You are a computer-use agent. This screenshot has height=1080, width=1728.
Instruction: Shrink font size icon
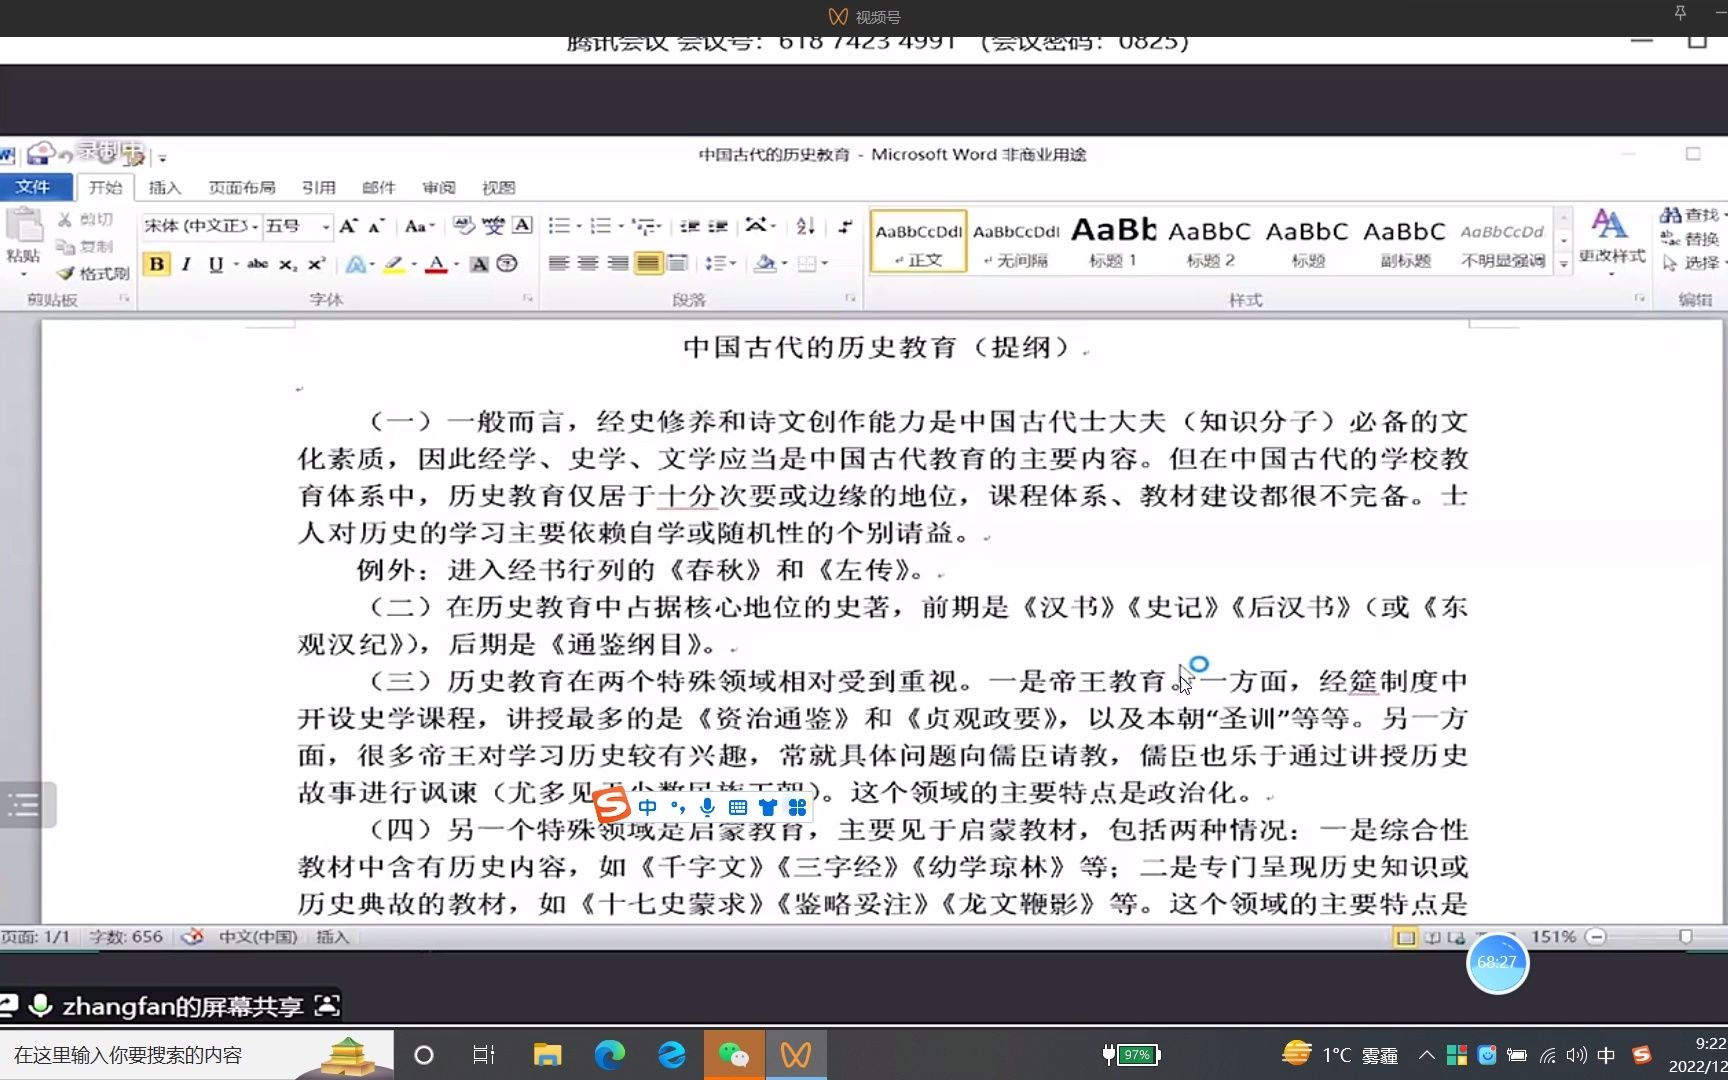[376, 226]
